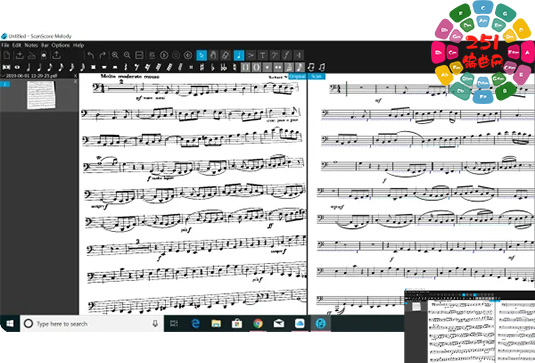Toggle parentheses on accidental

point(257,67)
